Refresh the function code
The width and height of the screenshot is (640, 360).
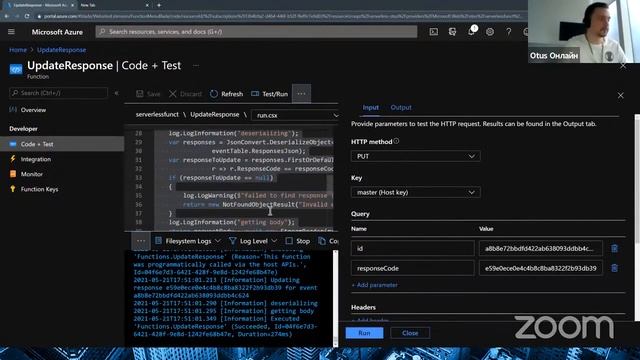(227, 94)
